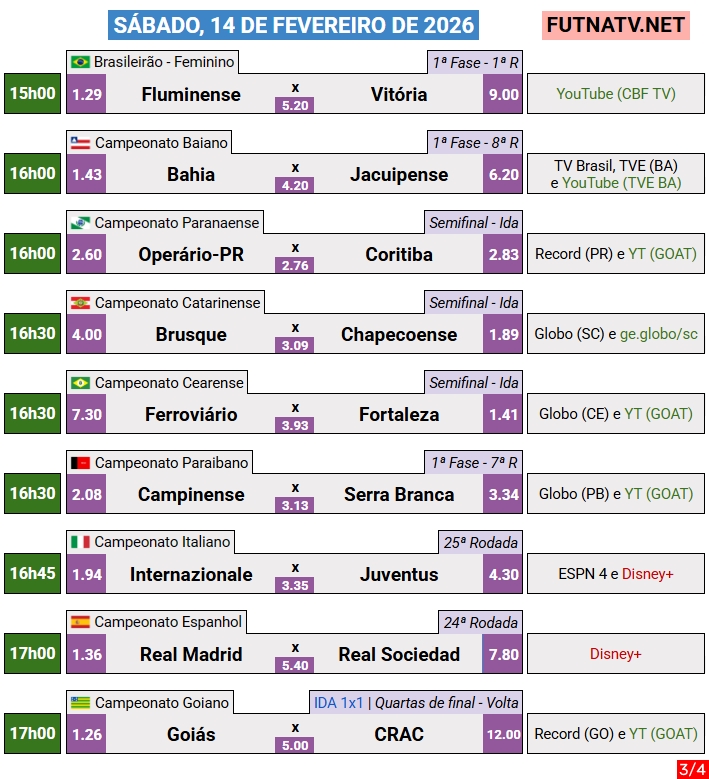The height and width of the screenshot is (779, 709).
Task: Click the Spanish flag icon
Action: pyautogui.click(x=80, y=622)
